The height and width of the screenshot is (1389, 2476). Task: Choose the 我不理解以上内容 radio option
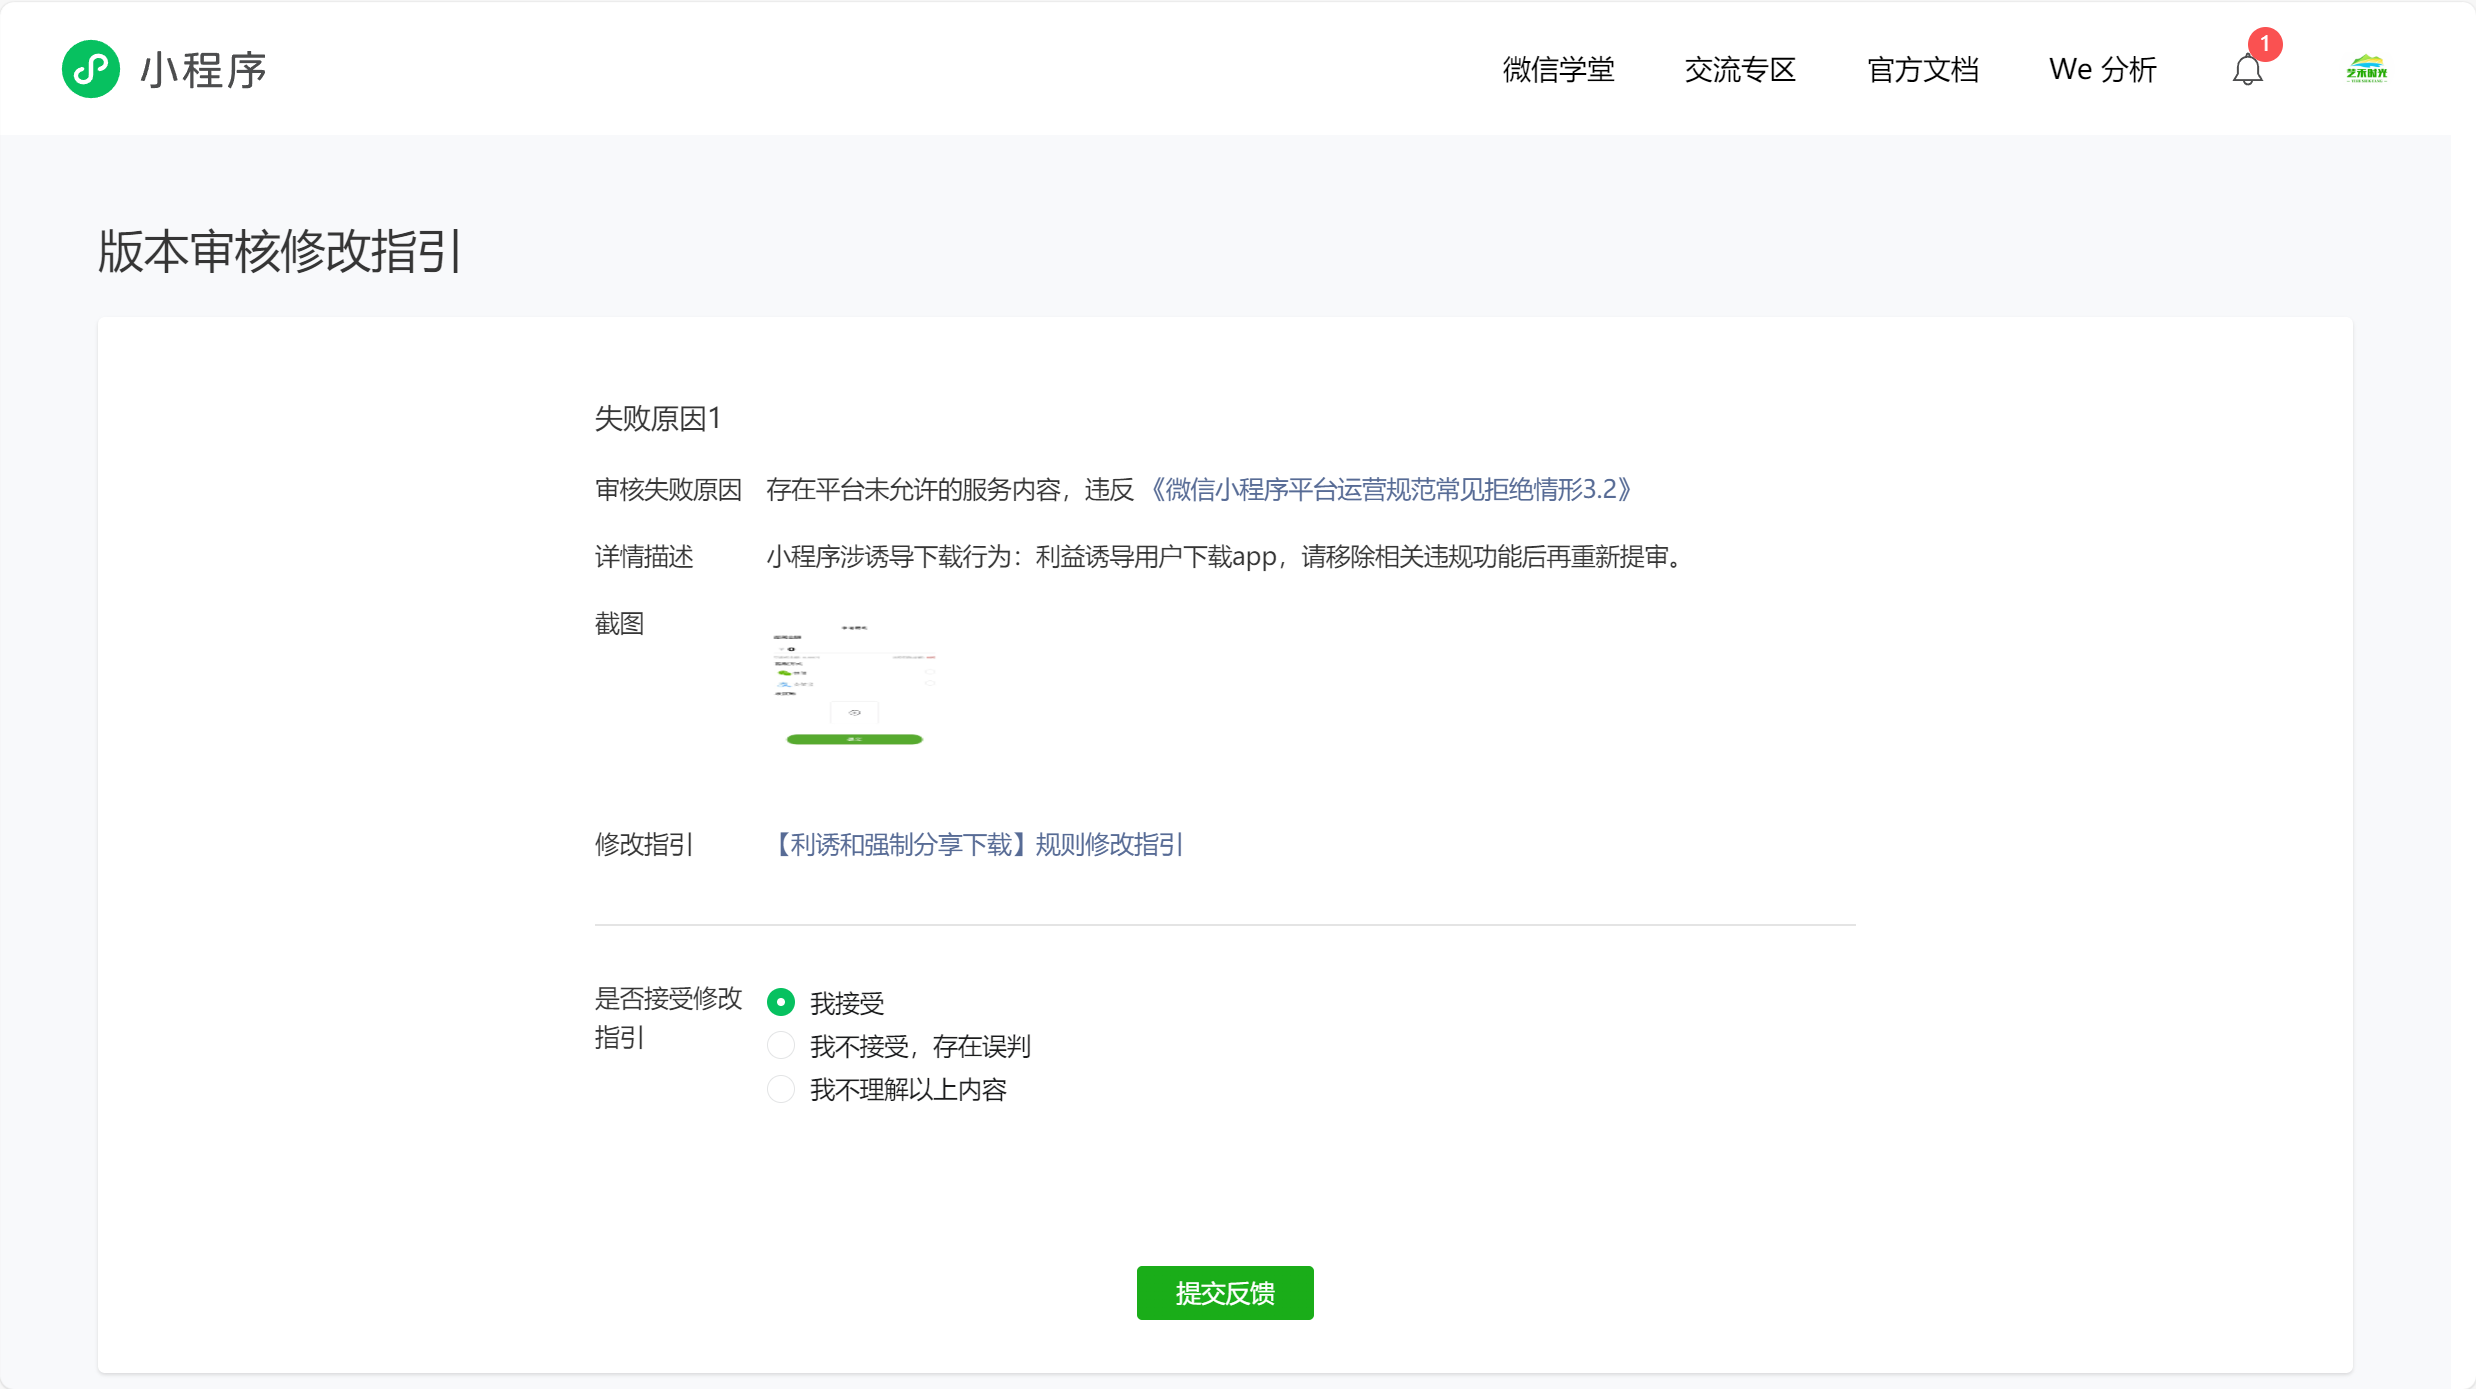[x=781, y=1089]
